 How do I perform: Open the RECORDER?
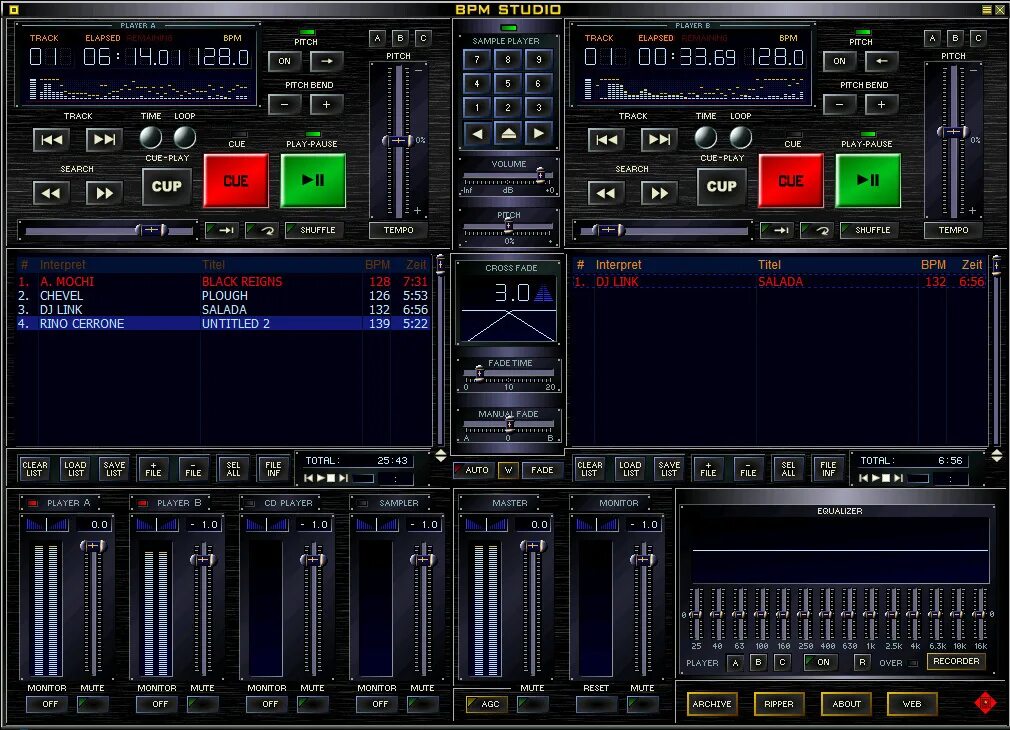pos(956,662)
